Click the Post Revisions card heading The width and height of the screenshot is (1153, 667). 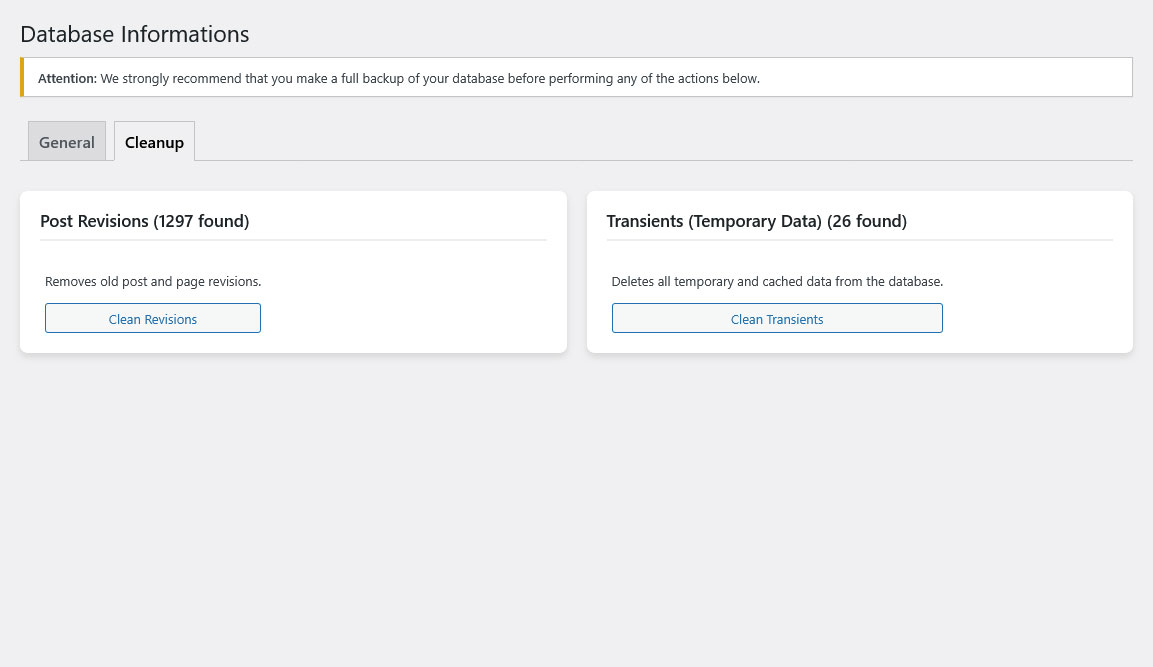tap(94, 221)
